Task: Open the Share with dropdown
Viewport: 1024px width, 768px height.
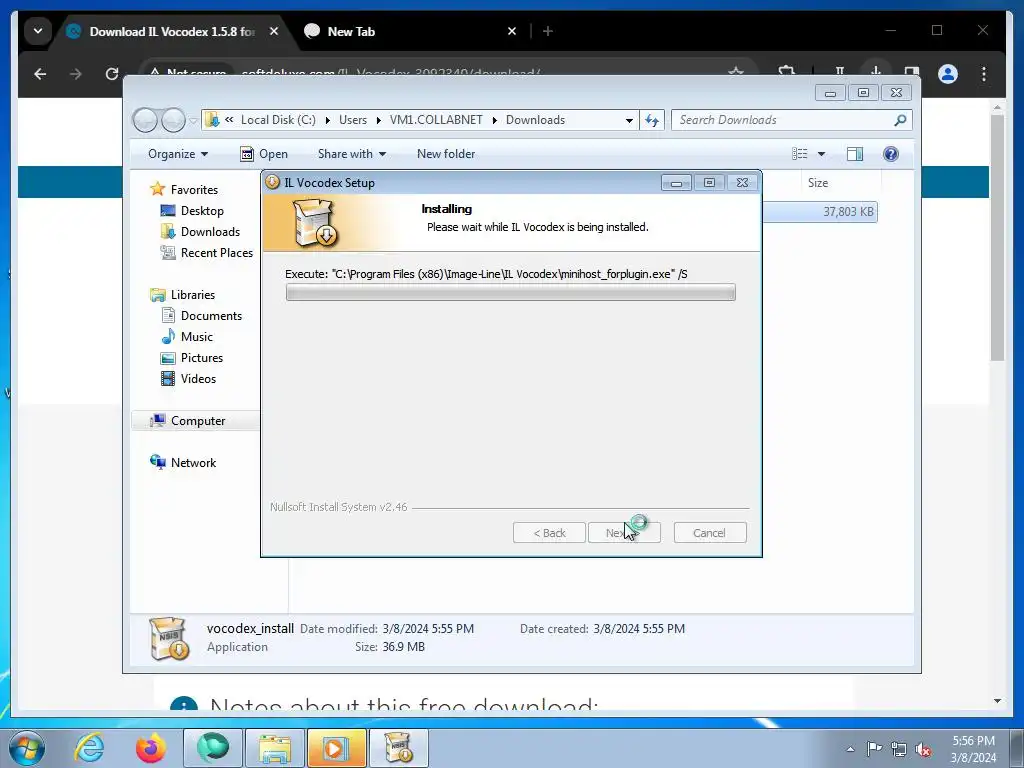Action: click(351, 154)
